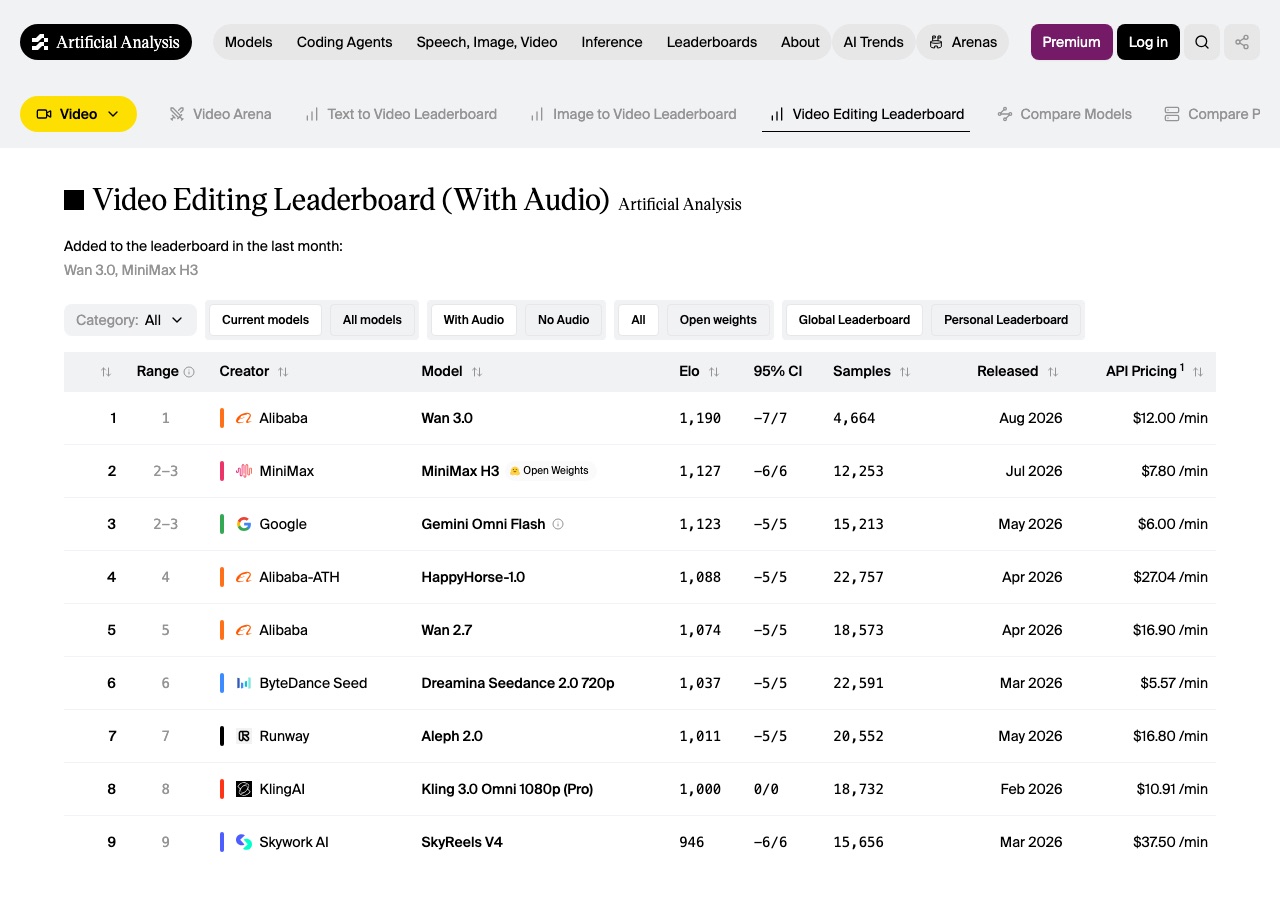Image resolution: width=1280 pixels, height=900 pixels.
Task: Select the Personal Leaderboard option
Action: [x=1006, y=320]
